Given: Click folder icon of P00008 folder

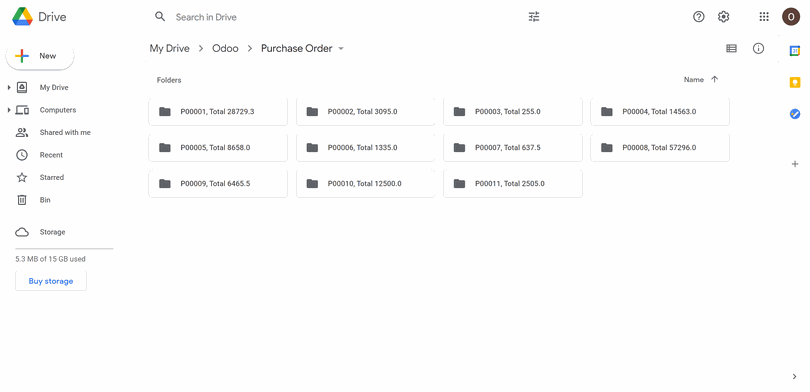Looking at the screenshot, I should point(606,148).
